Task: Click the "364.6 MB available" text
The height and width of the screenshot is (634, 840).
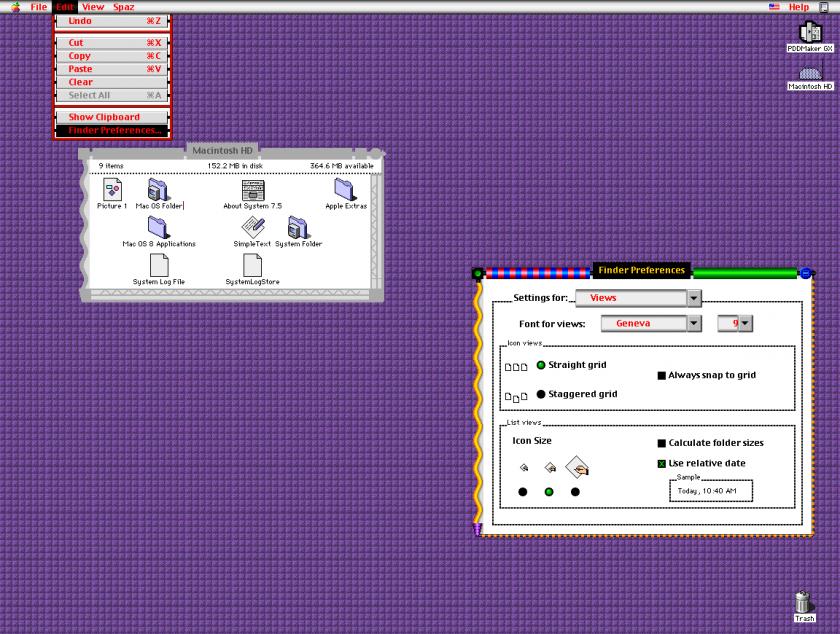Action: 342,166
